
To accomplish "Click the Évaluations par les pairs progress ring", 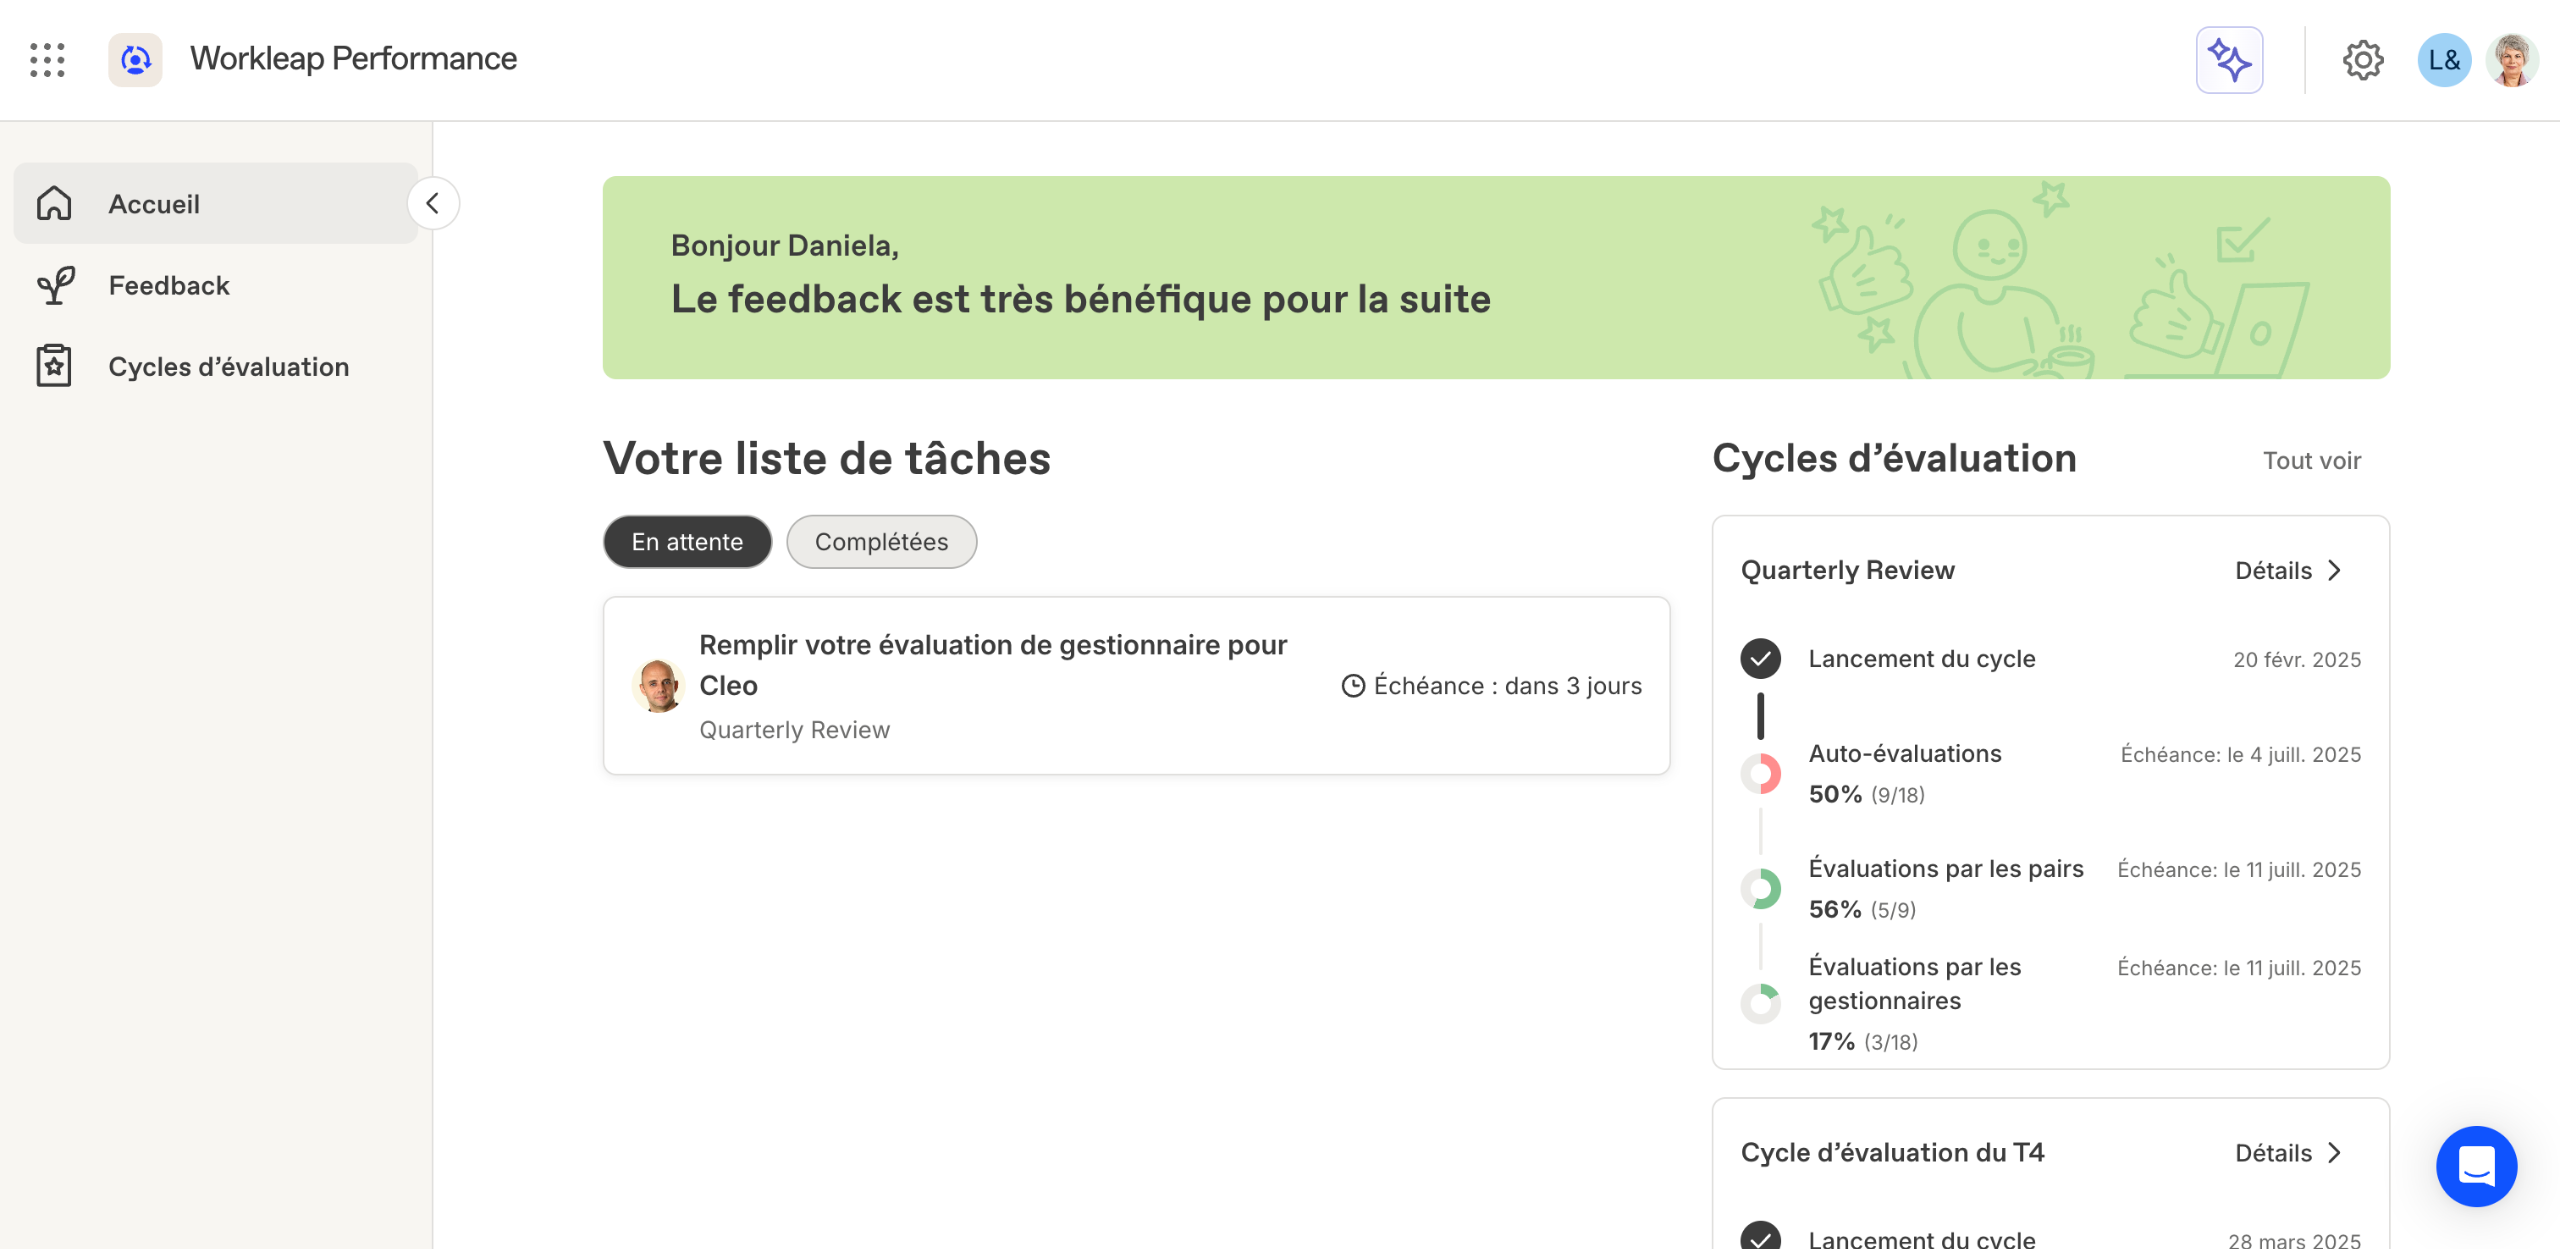I will [1760, 889].
